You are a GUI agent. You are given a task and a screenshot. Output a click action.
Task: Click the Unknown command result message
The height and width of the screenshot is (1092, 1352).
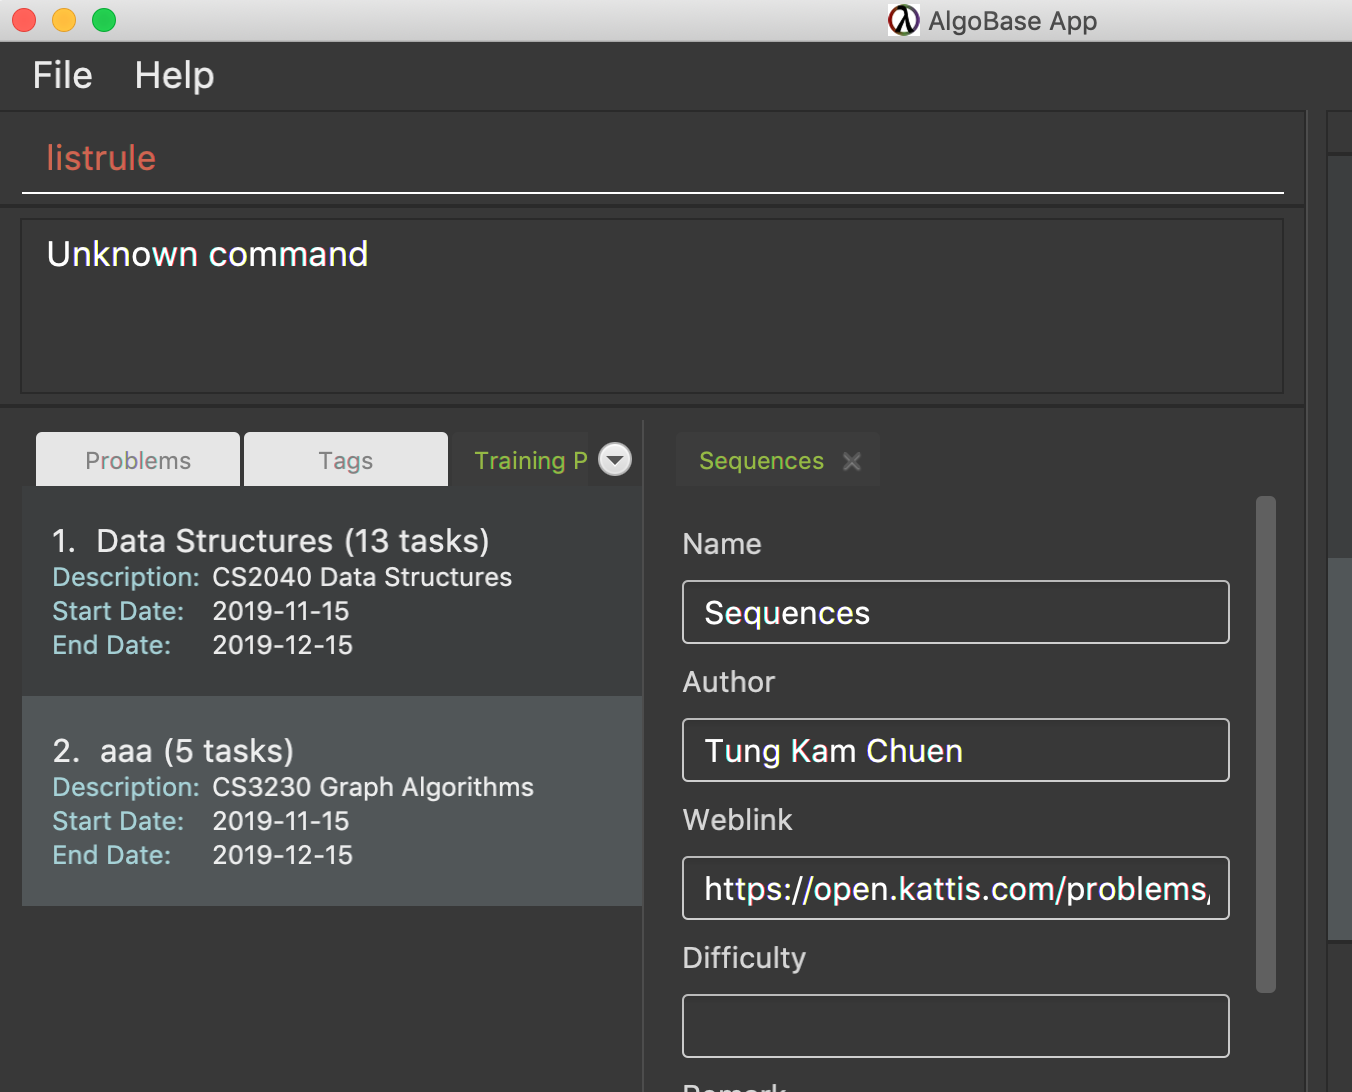pos(207,254)
